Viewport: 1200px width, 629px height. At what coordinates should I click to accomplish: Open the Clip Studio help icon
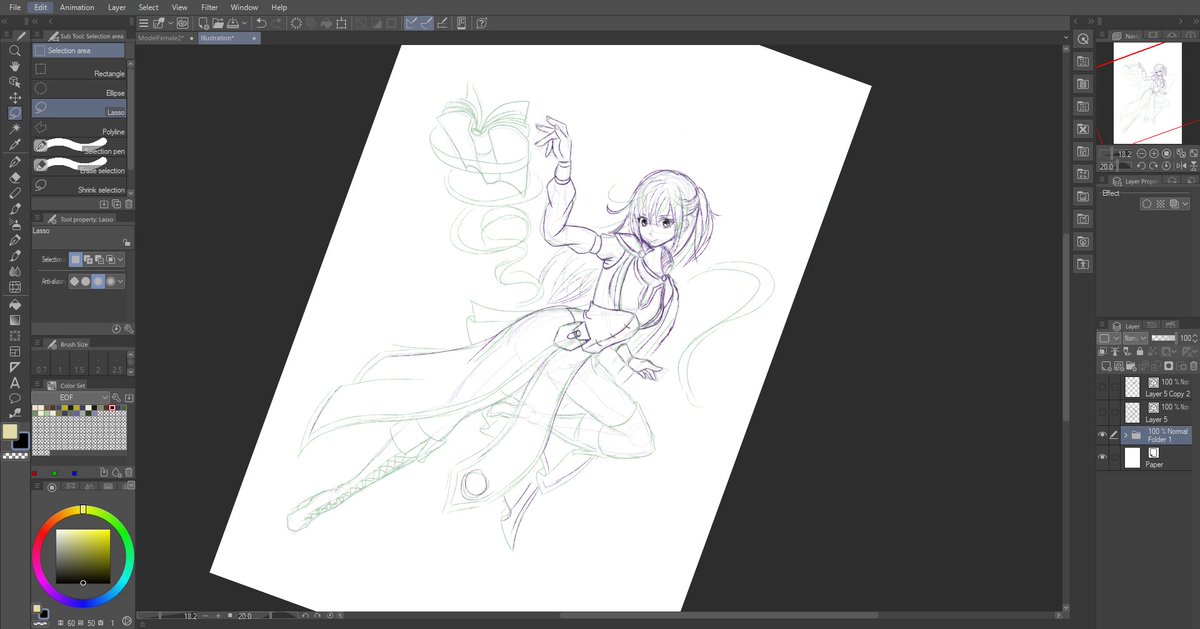pyautogui.click(x=480, y=24)
